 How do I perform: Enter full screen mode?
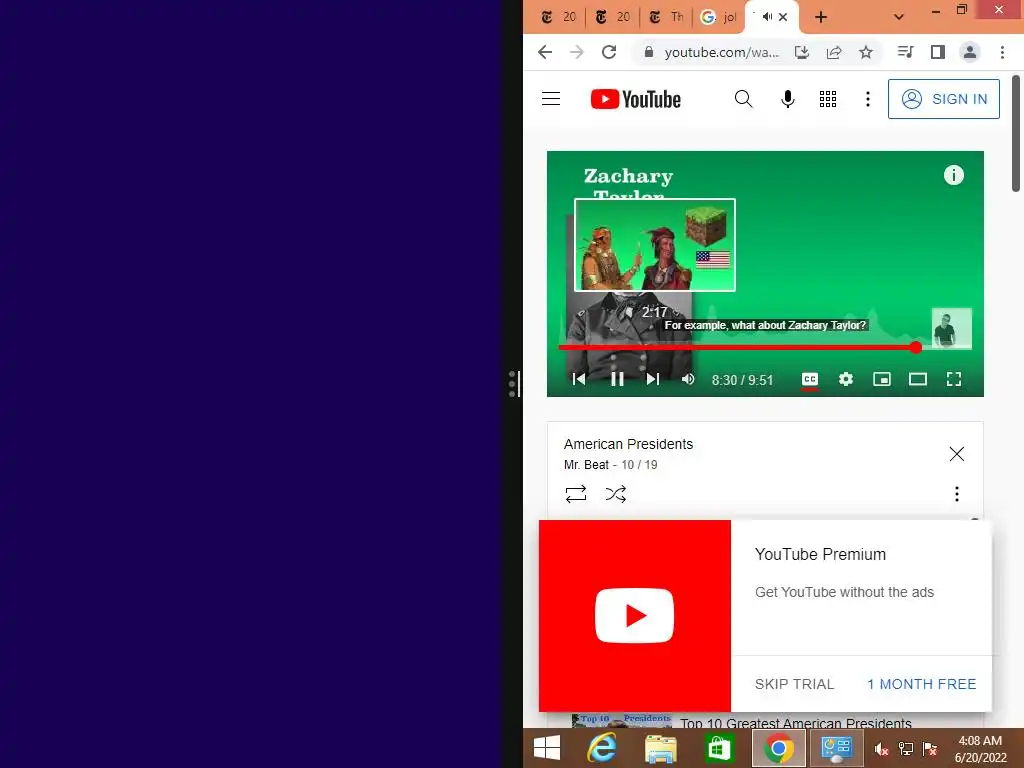(x=953, y=379)
